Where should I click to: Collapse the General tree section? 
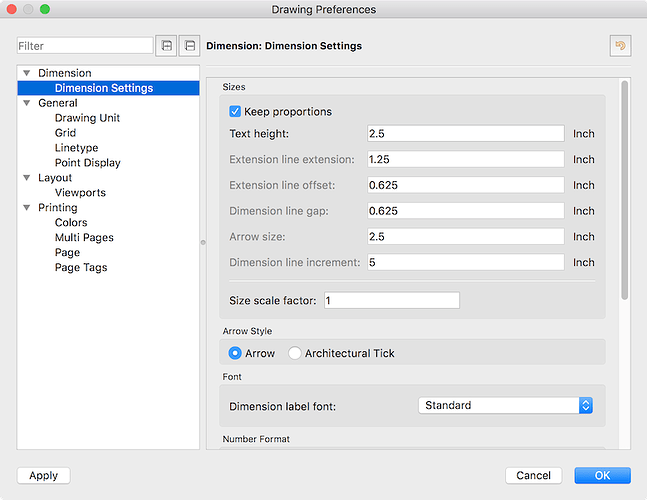pyautogui.click(x=26, y=103)
